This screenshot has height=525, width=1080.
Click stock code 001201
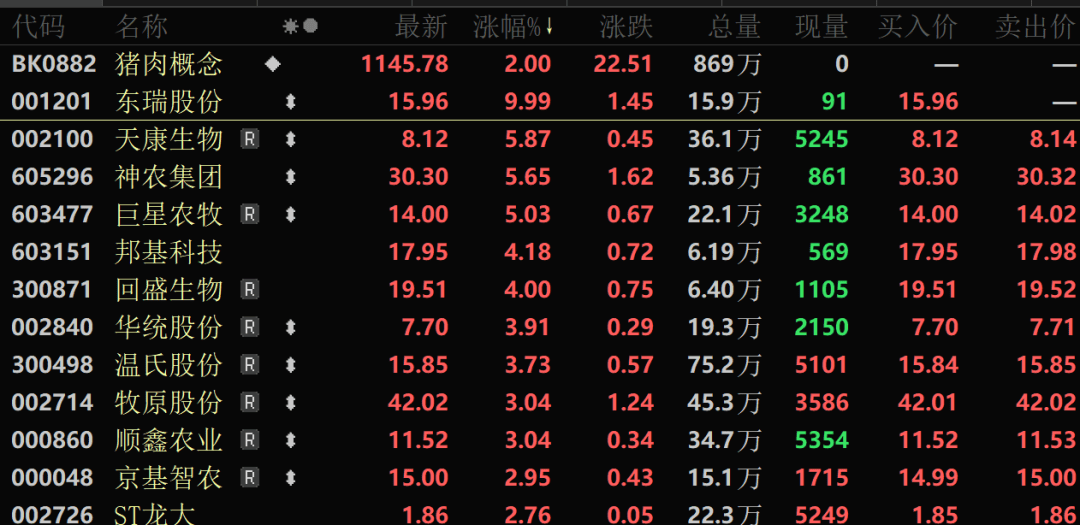coord(52,103)
